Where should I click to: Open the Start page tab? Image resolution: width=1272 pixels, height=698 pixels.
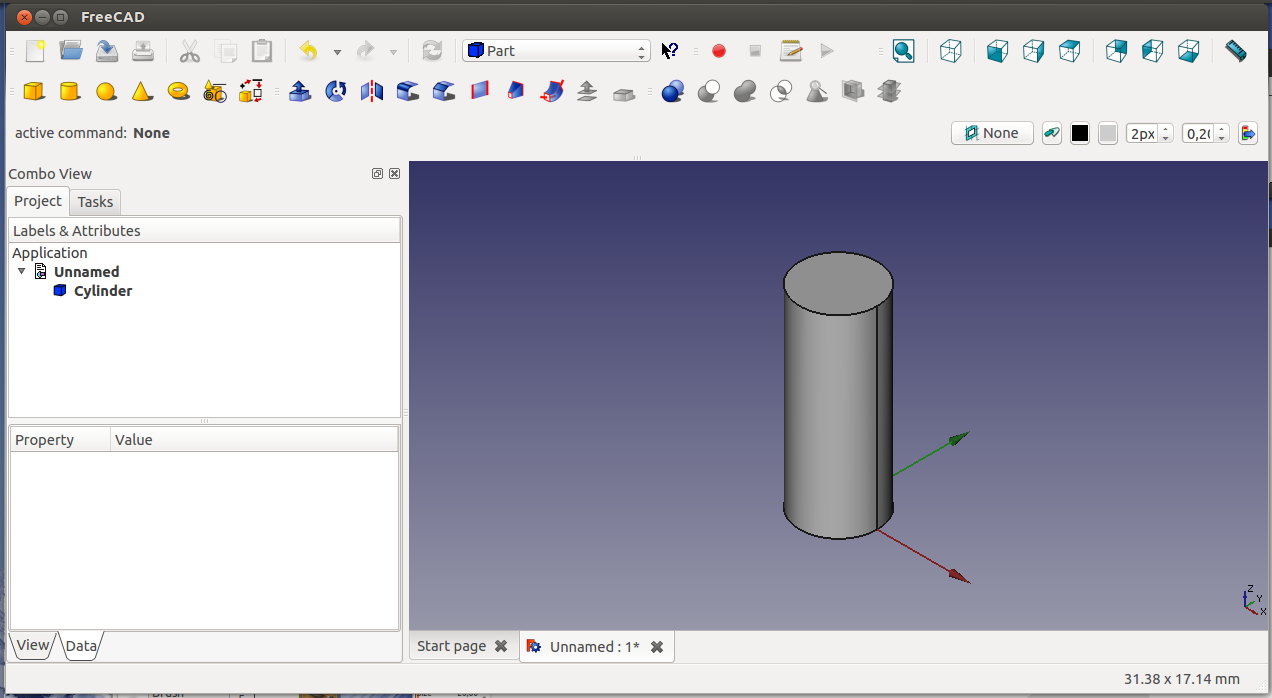(x=451, y=646)
